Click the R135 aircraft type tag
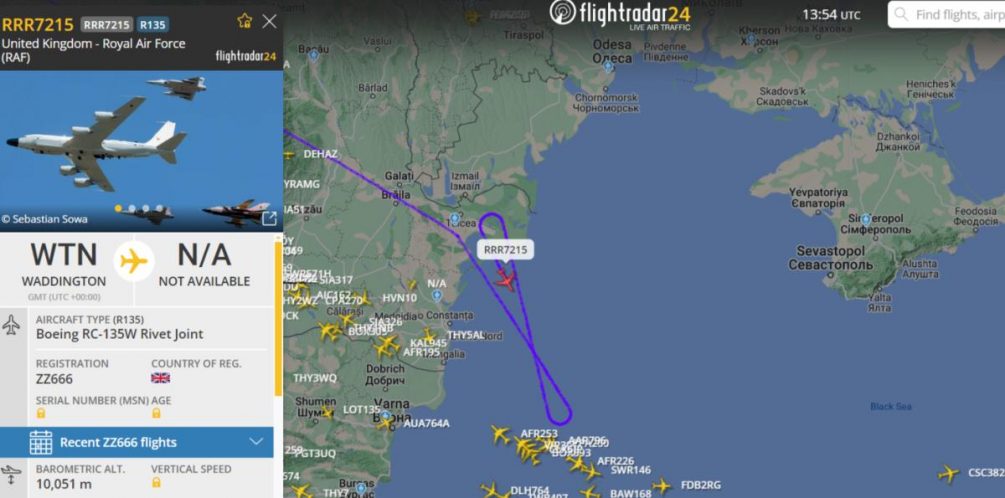 pyautogui.click(x=153, y=25)
